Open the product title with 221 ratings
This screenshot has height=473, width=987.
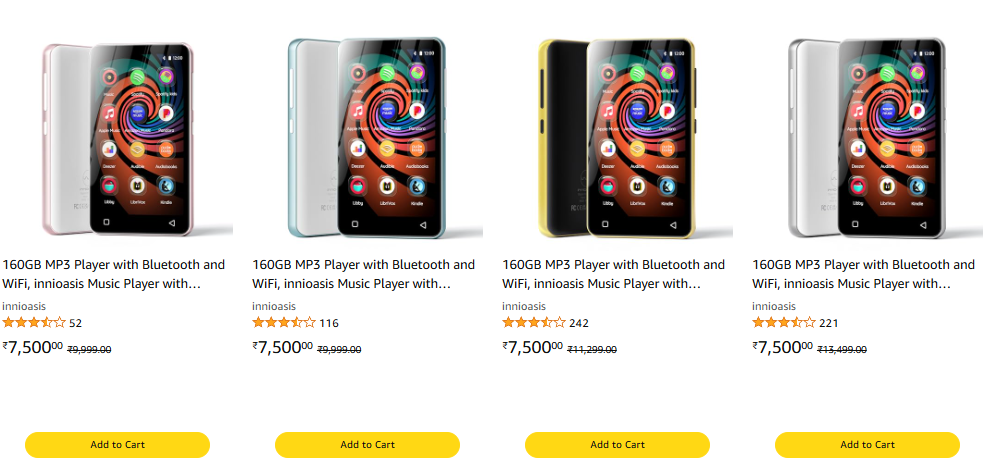coord(864,274)
